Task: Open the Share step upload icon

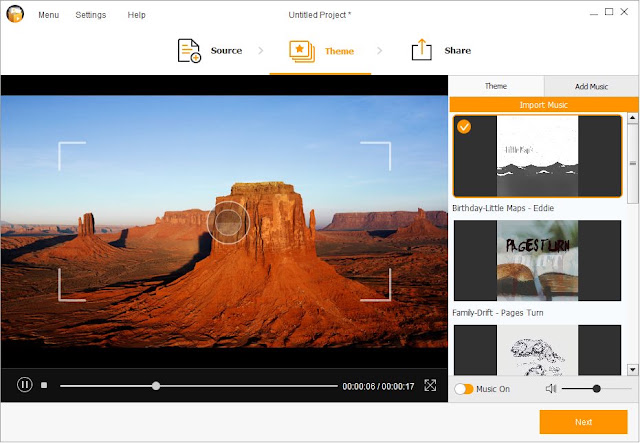Action: pyautogui.click(x=422, y=50)
